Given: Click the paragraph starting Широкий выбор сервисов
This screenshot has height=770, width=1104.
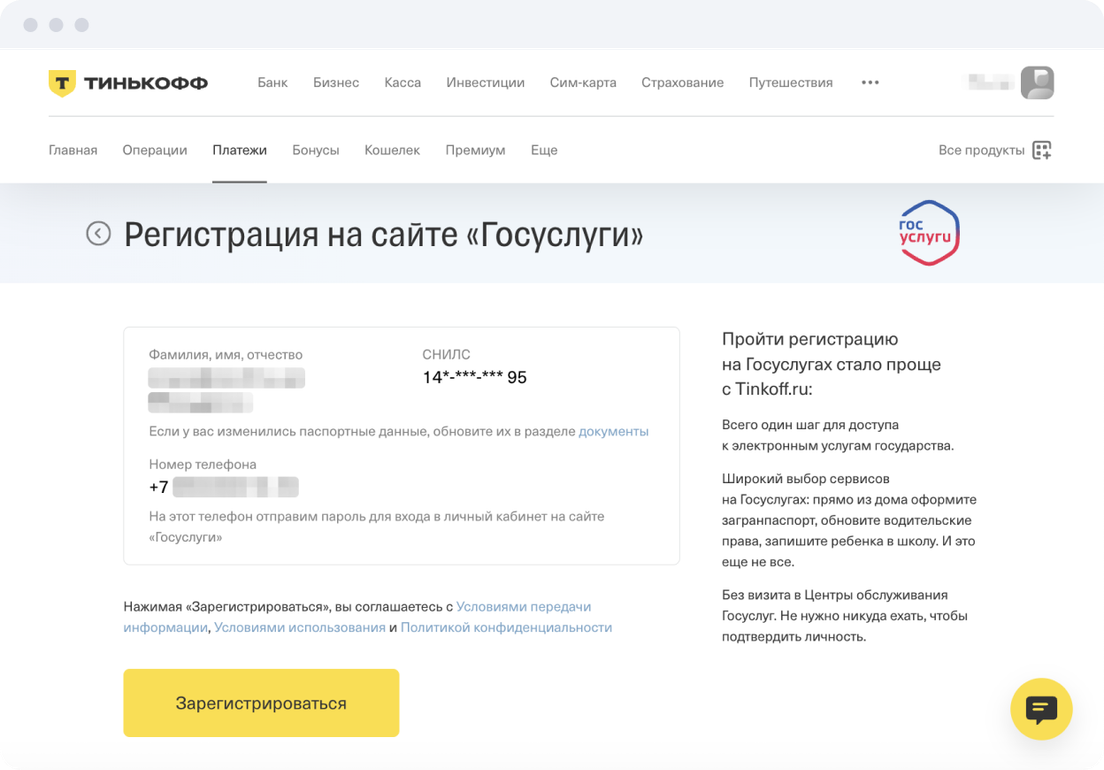Looking at the screenshot, I should 849,520.
